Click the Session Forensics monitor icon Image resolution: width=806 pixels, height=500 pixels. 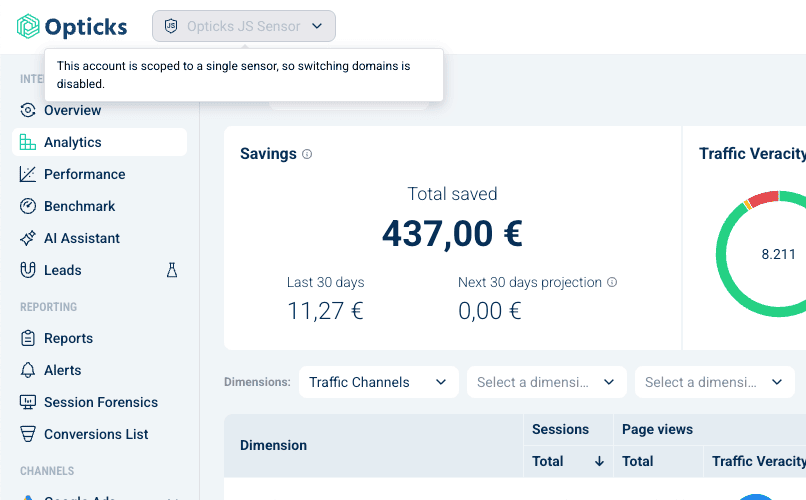pos(28,402)
